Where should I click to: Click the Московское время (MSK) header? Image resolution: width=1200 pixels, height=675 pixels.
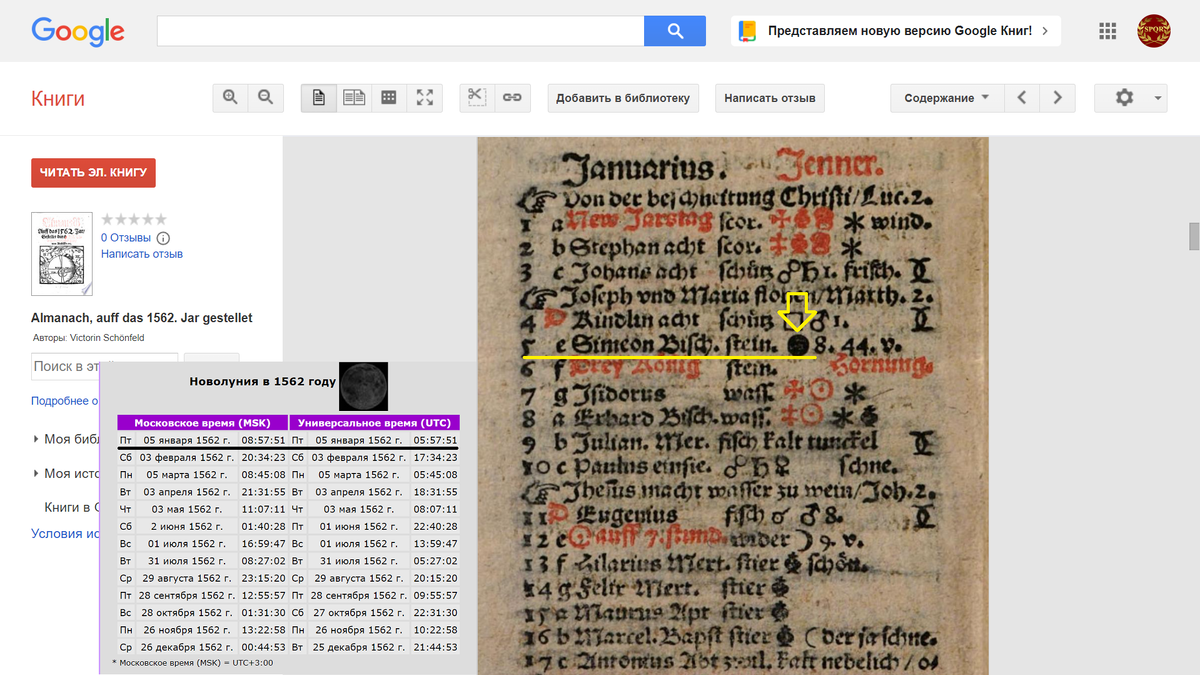tap(202, 423)
